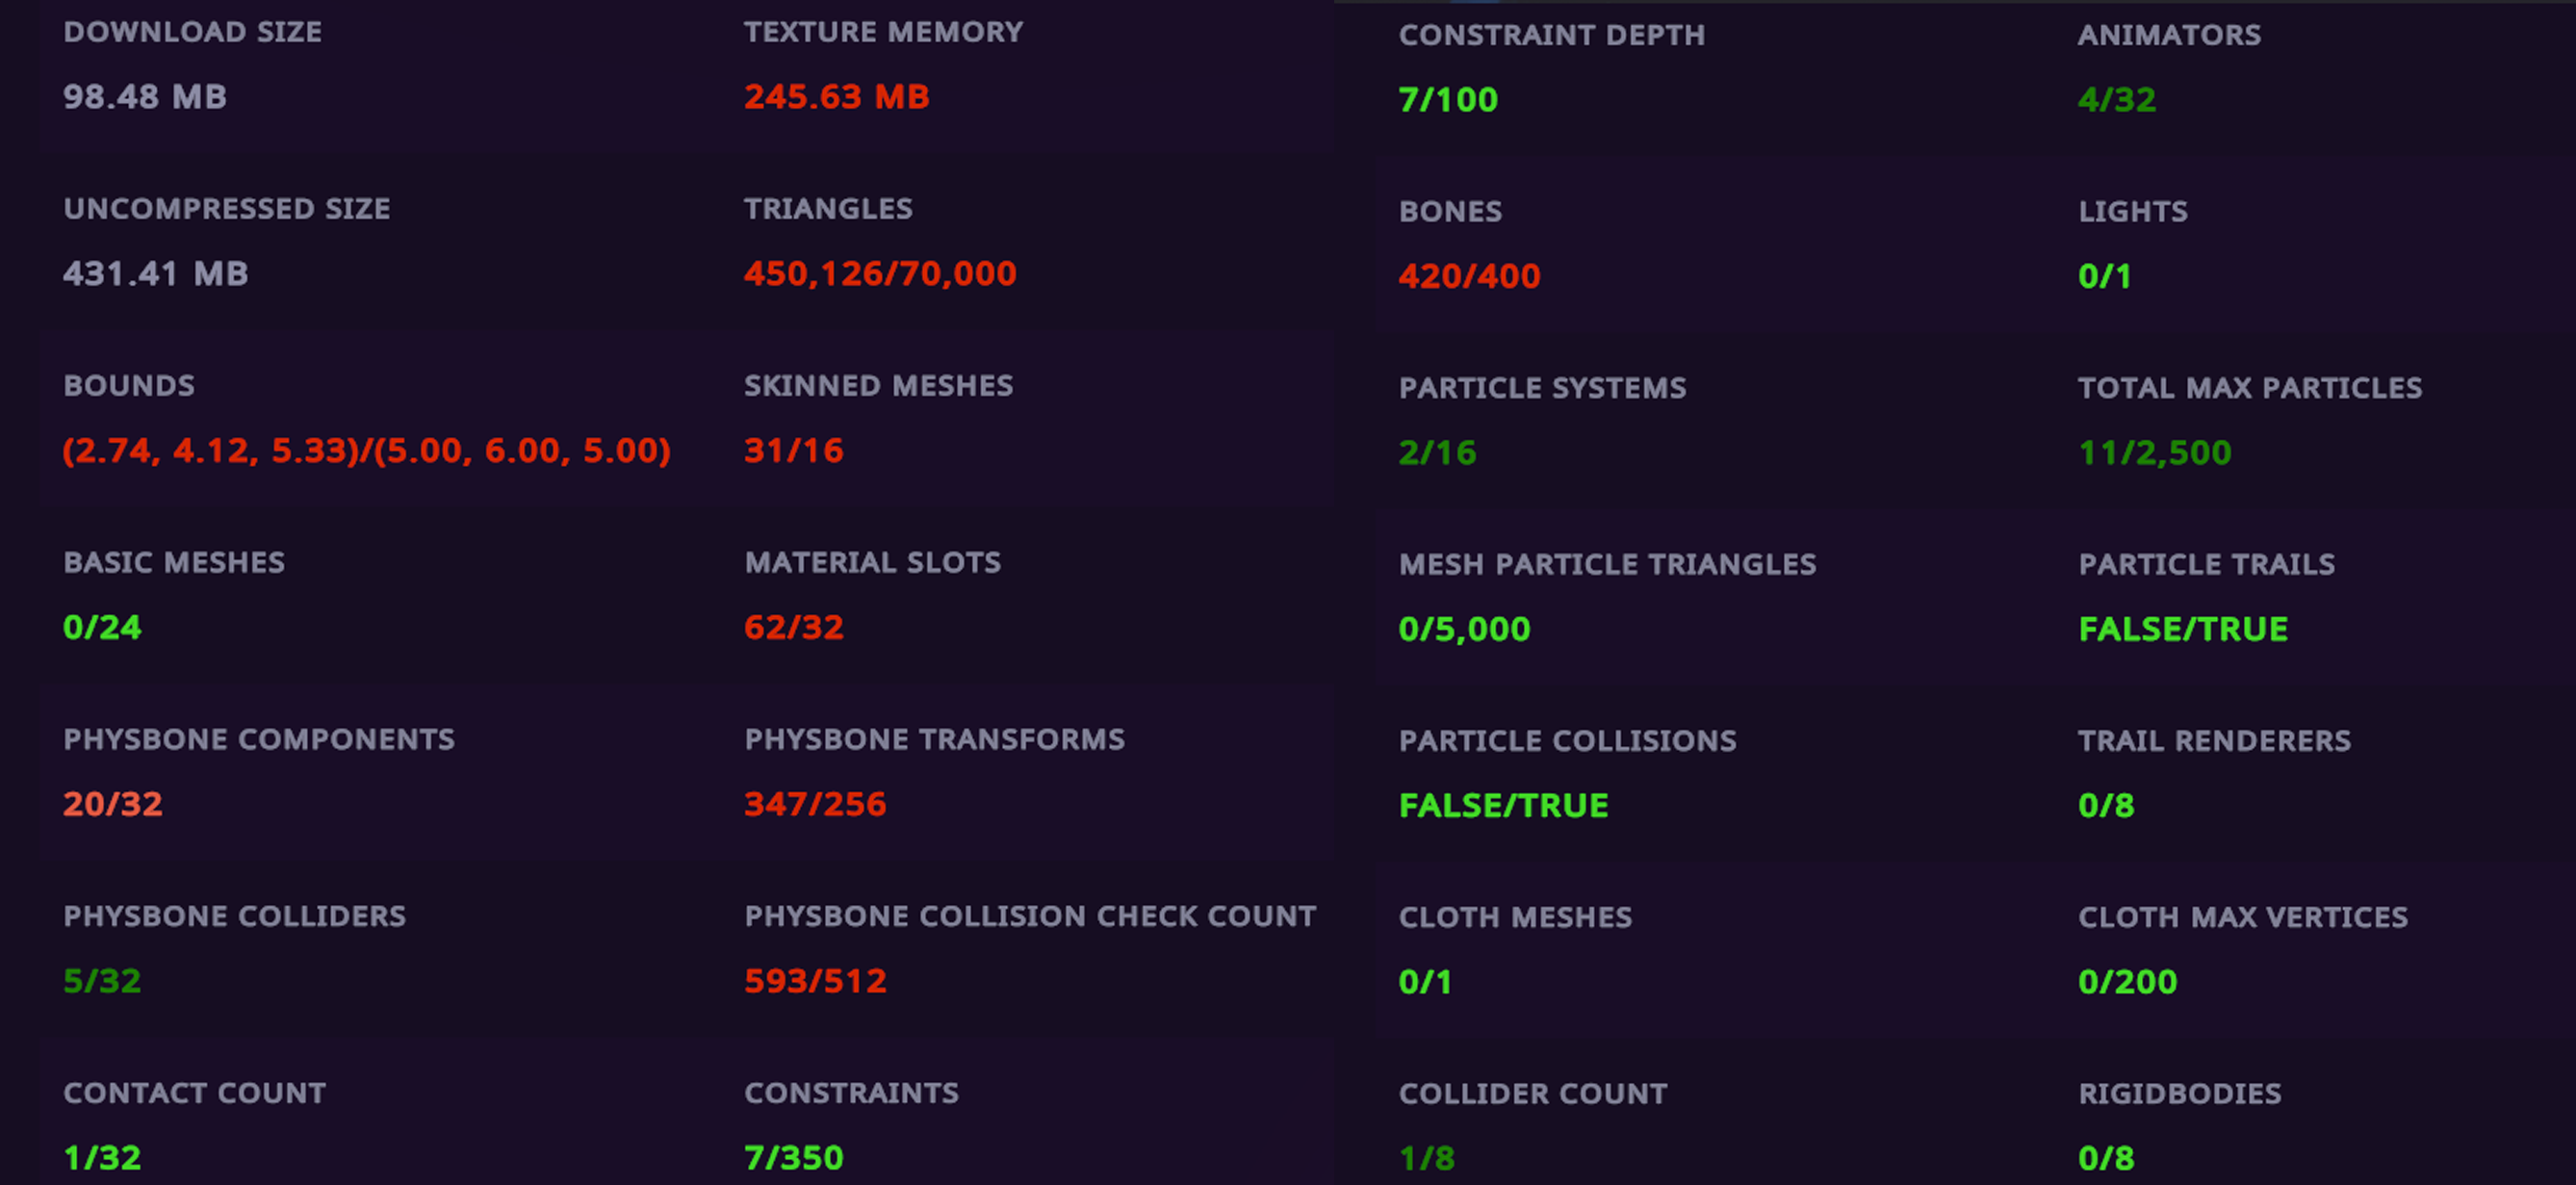This screenshot has width=2576, height=1185.
Task: Select the Skinned Meshes 31/16 stat
Action: 794,451
